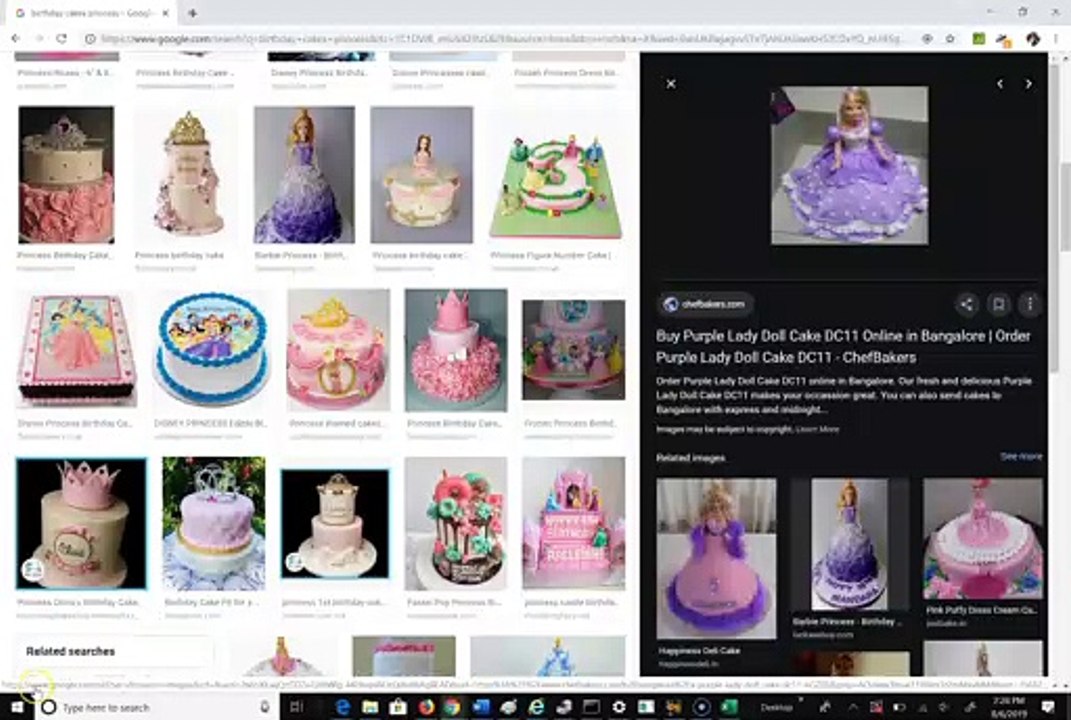Select the Pink Puffy Dress Cream Cake related image
Screen dimensions: 1071x720
click(x=983, y=538)
